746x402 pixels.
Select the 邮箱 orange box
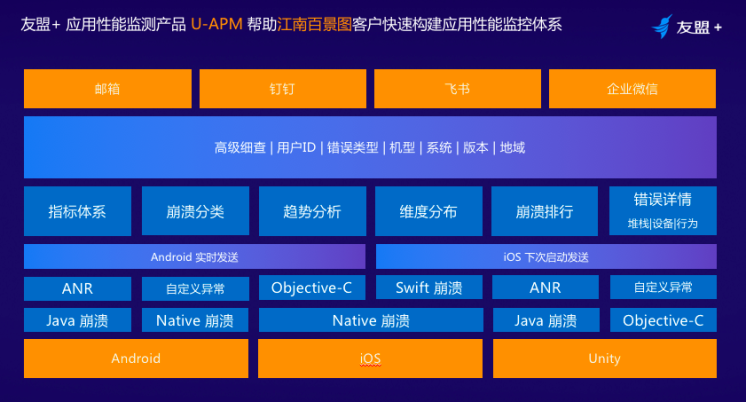coord(108,88)
